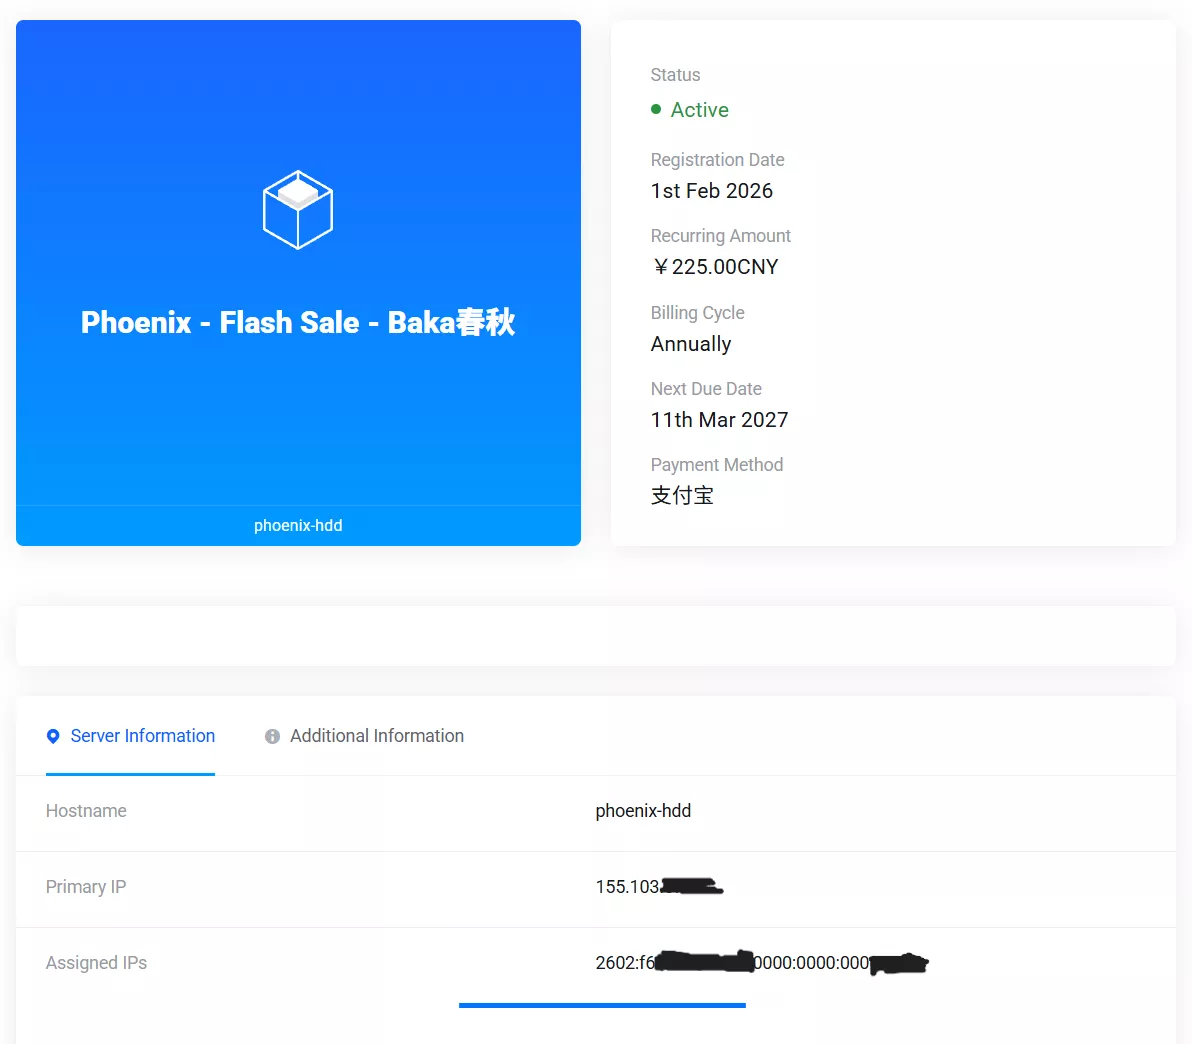Click the ¥225.00CNY recurring amount
This screenshot has height=1044, width=1192.
click(x=715, y=267)
